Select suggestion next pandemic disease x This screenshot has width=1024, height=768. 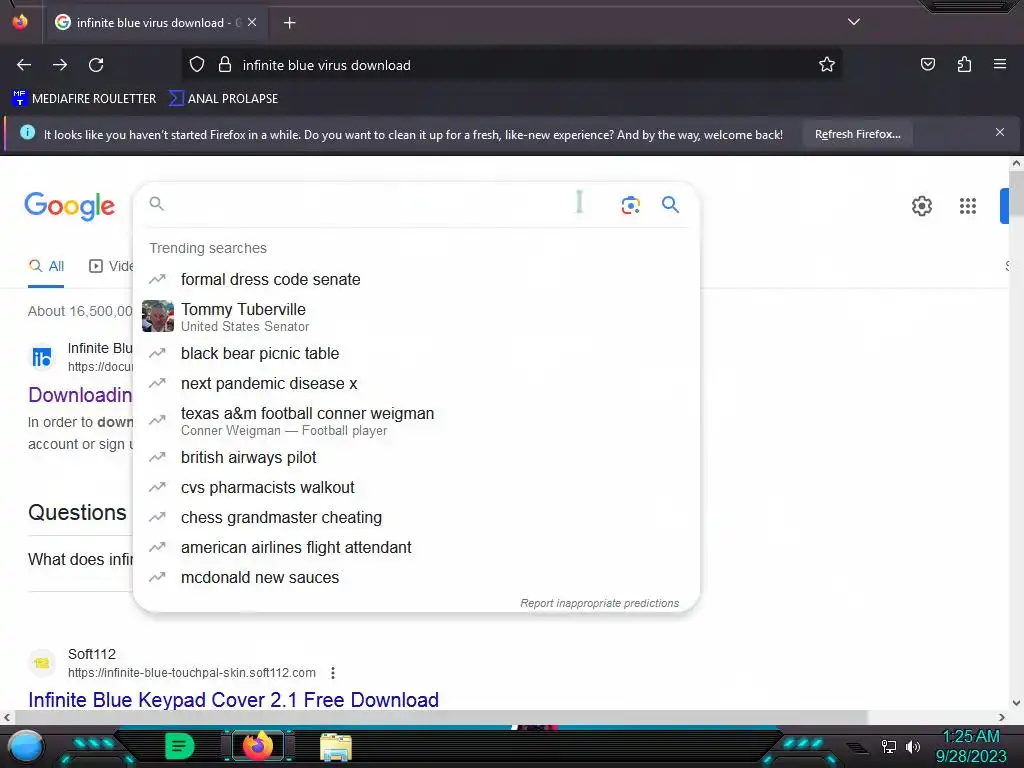tap(416, 383)
